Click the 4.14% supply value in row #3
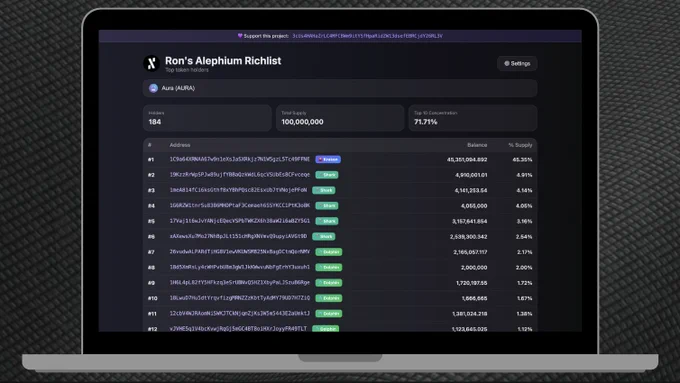Image resolution: width=680 pixels, height=383 pixels. [524, 190]
